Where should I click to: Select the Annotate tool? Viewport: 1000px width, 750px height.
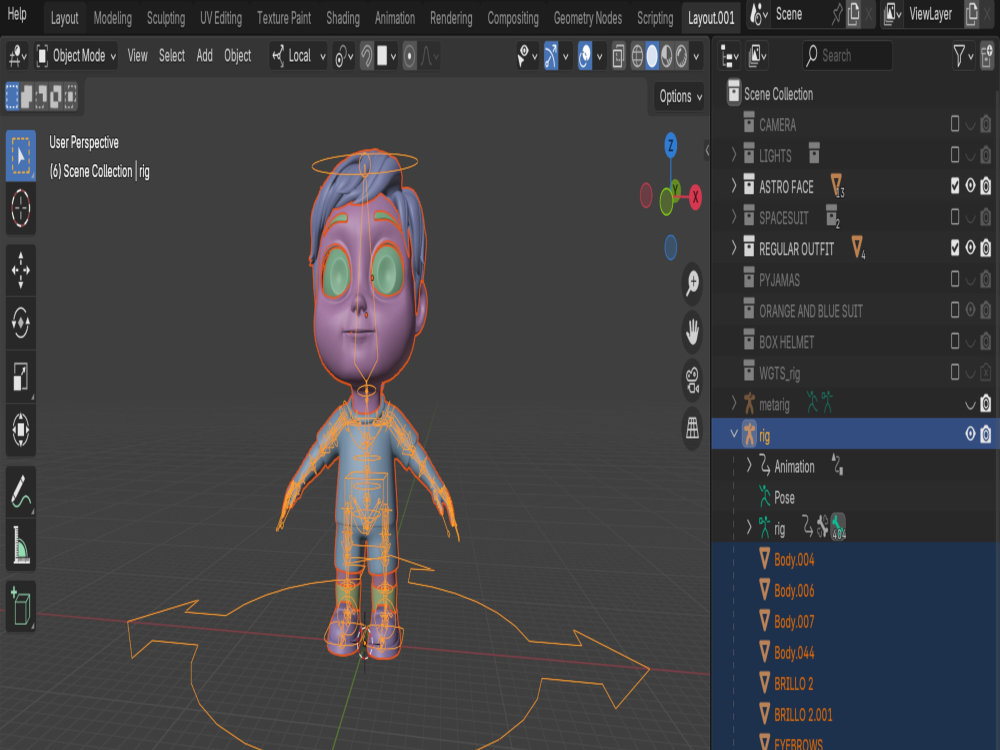[x=20, y=492]
